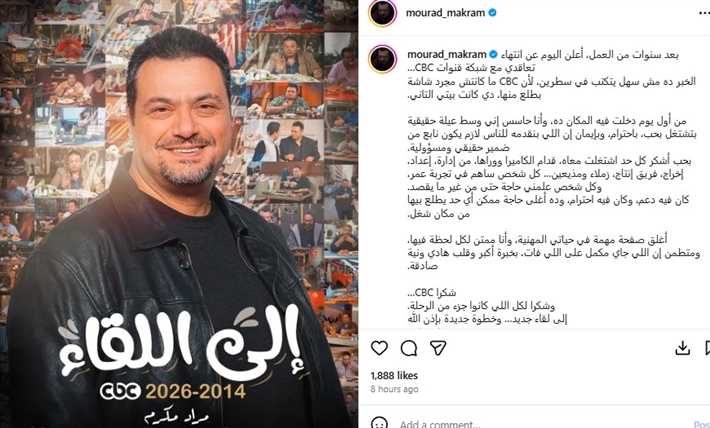Click the 8 hours ago timestamp

tap(394, 389)
